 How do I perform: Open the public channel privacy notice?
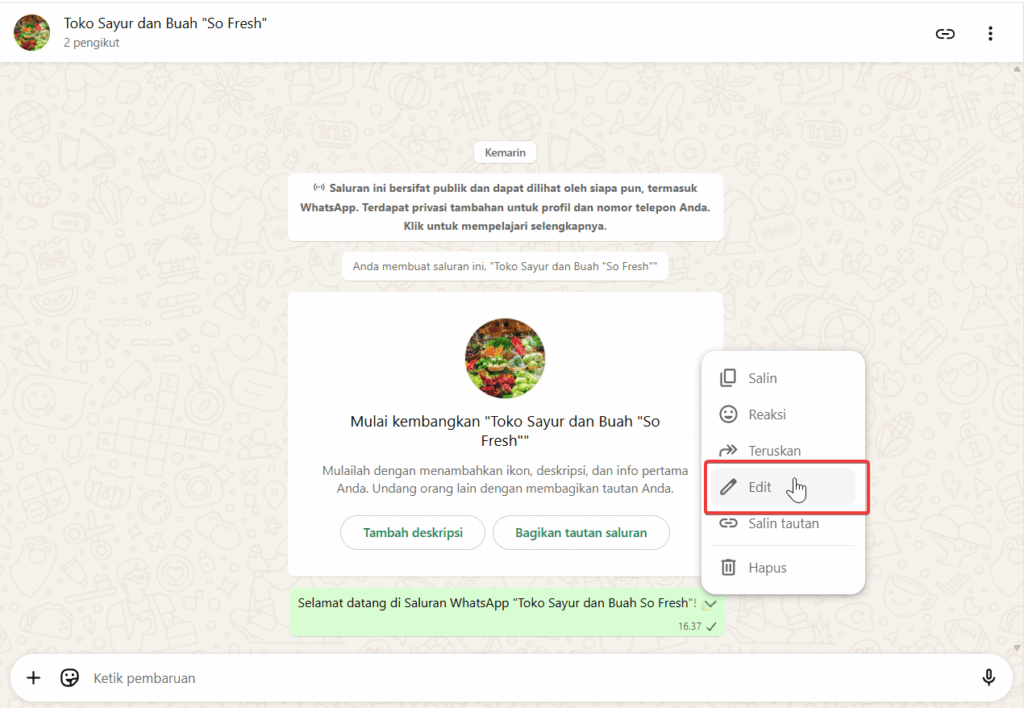(x=505, y=207)
